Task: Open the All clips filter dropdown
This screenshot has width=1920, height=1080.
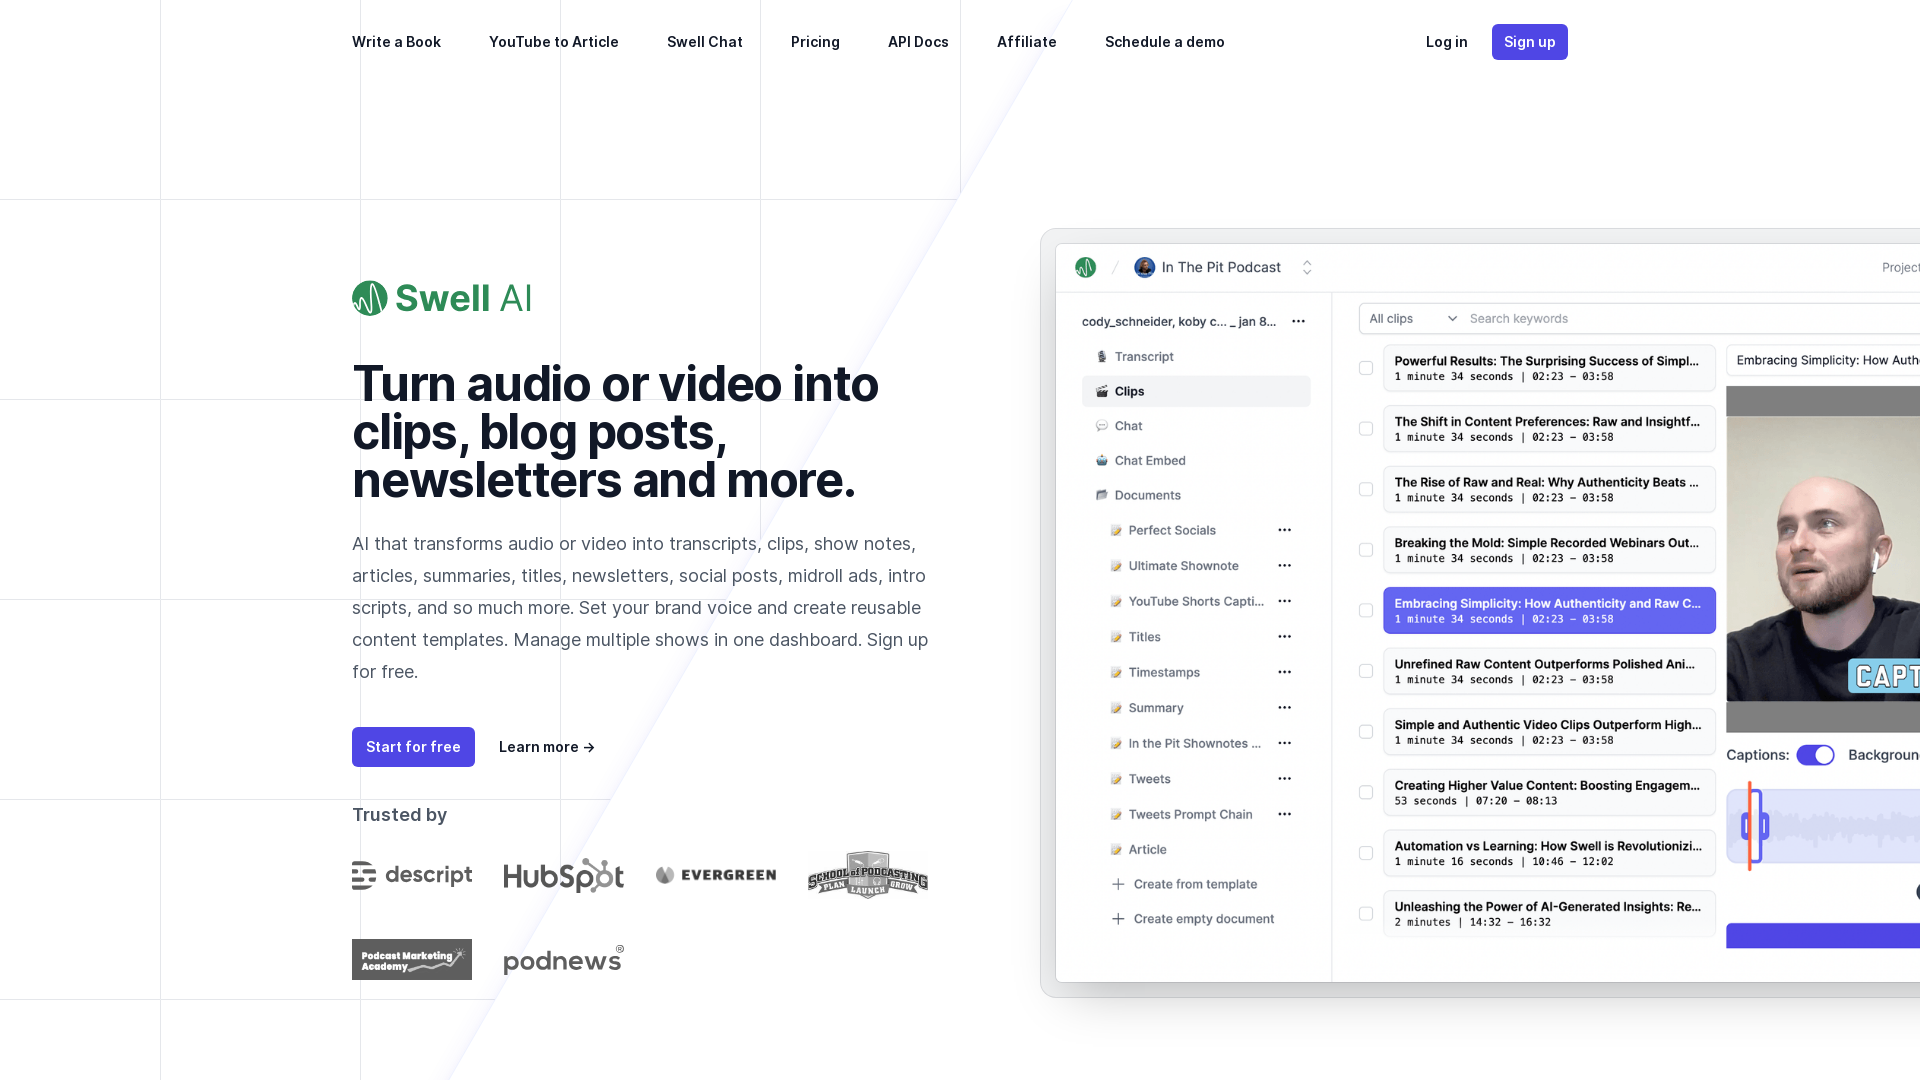Action: coord(1412,319)
